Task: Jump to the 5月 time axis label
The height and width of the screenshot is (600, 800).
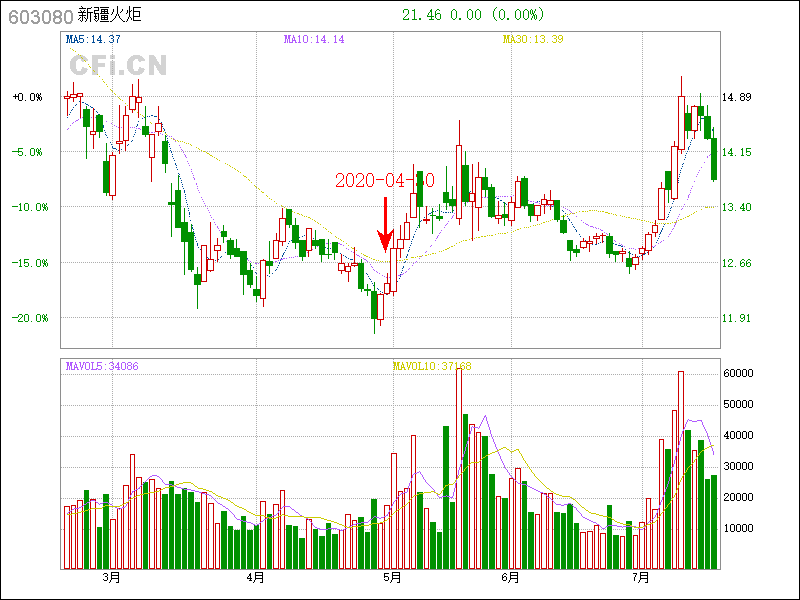Action: pyautogui.click(x=392, y=577)
